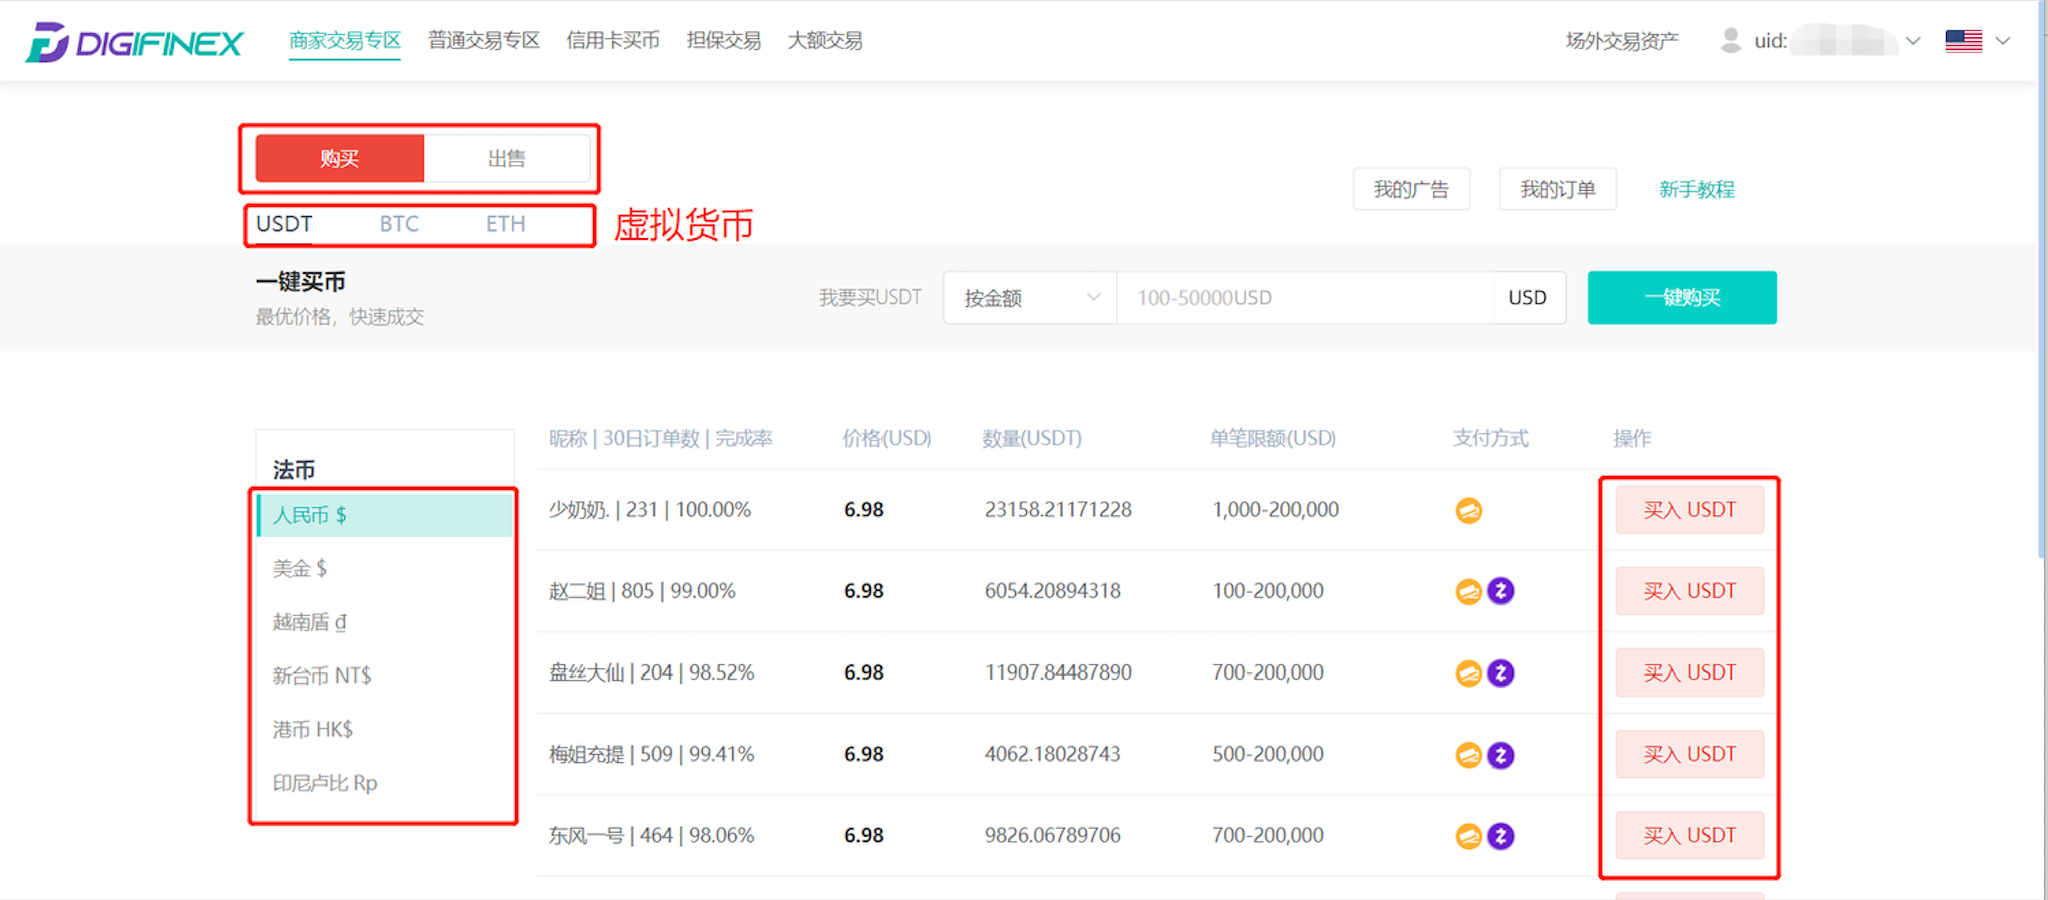Click bank card payment icon in 盘丝大仙 row
Viewport: 2048px width, 900px height.
[x=1468, y=673]
